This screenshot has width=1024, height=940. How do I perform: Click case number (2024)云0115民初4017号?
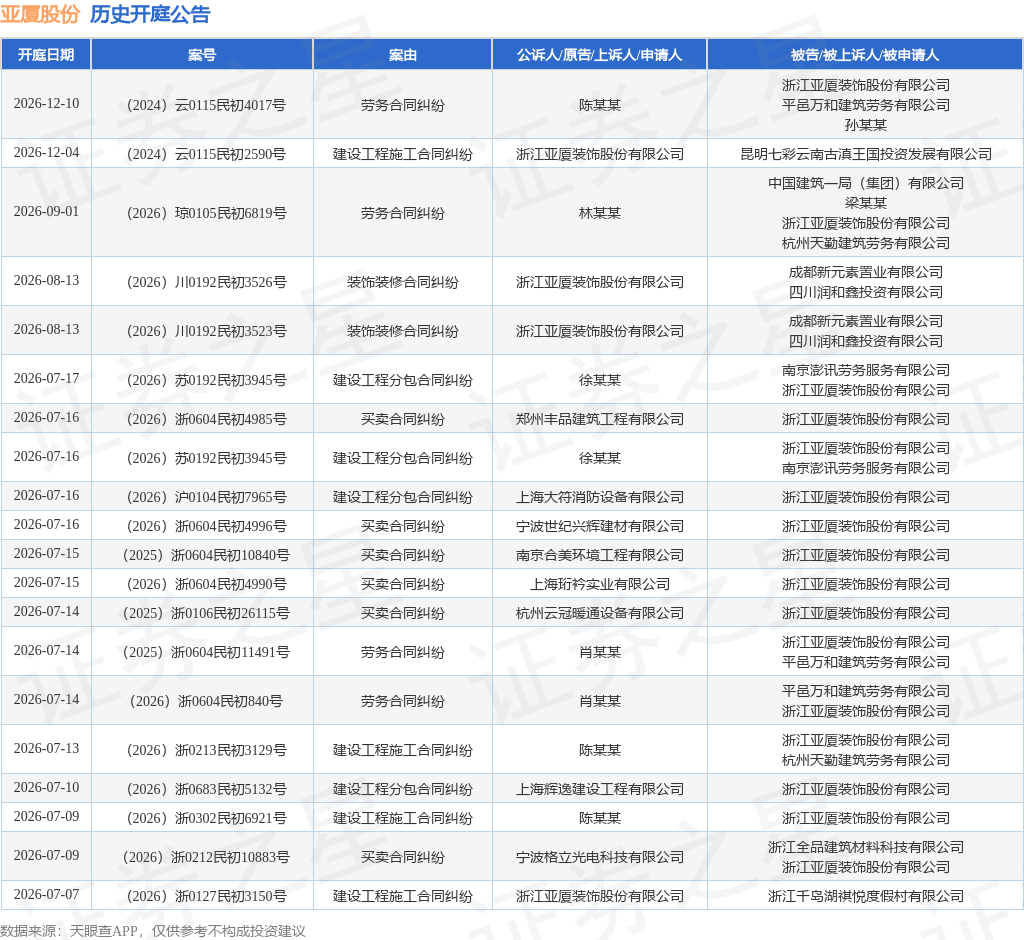tap(206, 105)
